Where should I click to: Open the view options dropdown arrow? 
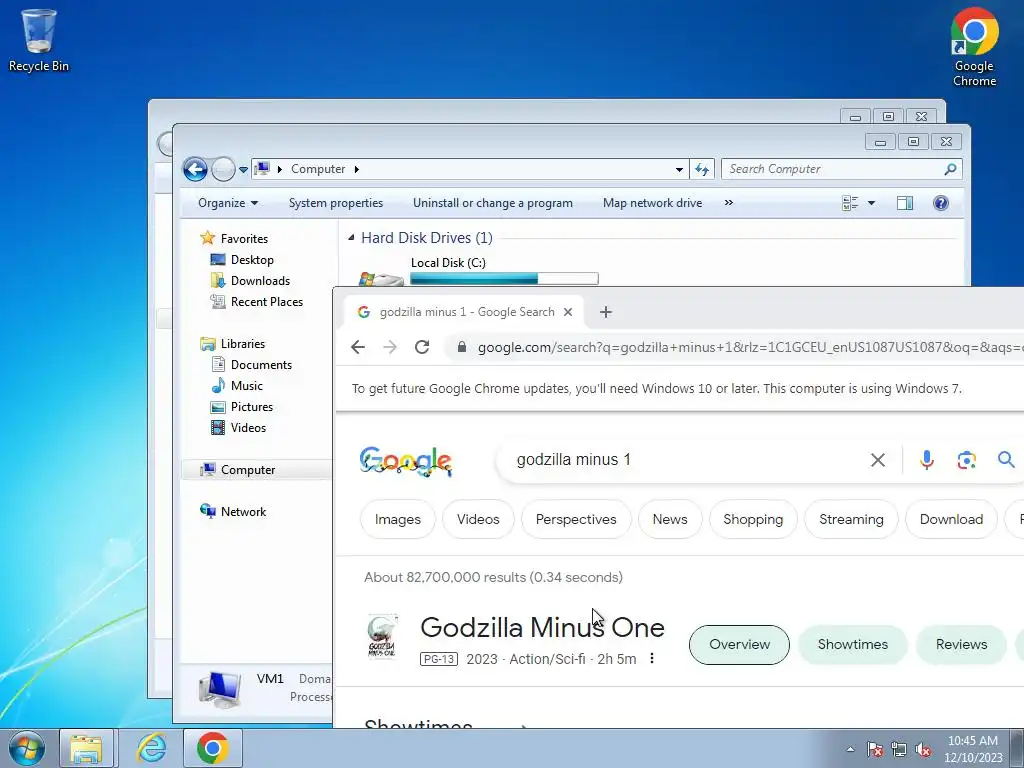871,203
